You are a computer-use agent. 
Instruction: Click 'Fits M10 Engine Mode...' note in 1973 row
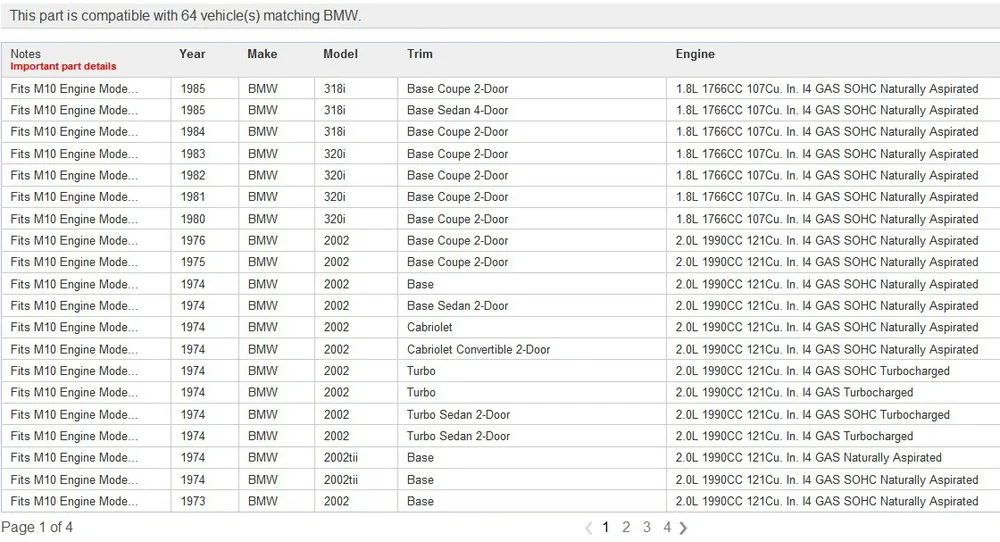(74, 501)
